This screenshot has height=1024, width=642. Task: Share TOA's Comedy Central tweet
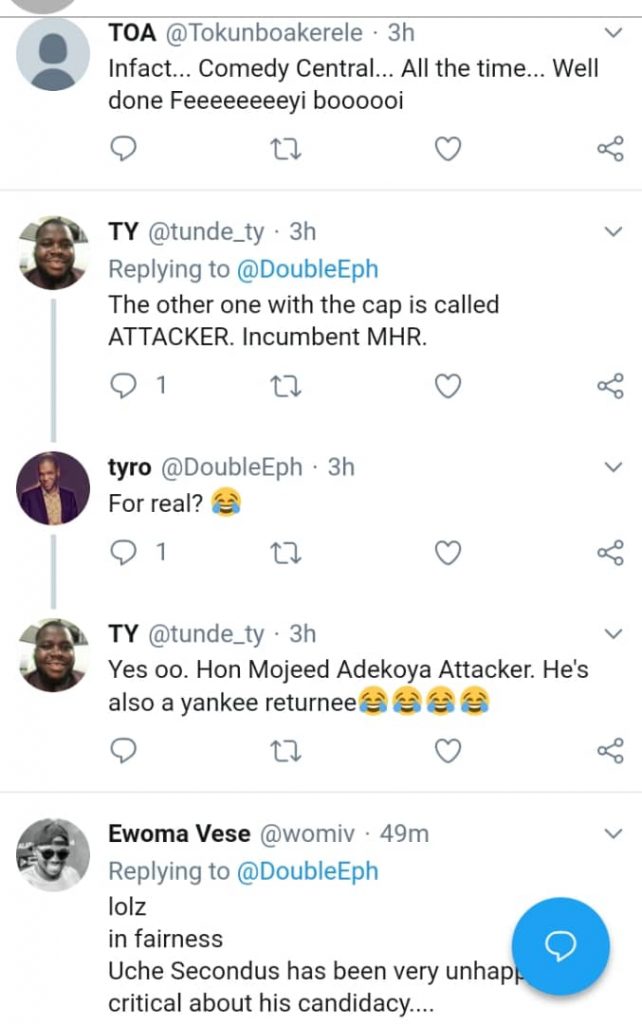click(610, 150)
